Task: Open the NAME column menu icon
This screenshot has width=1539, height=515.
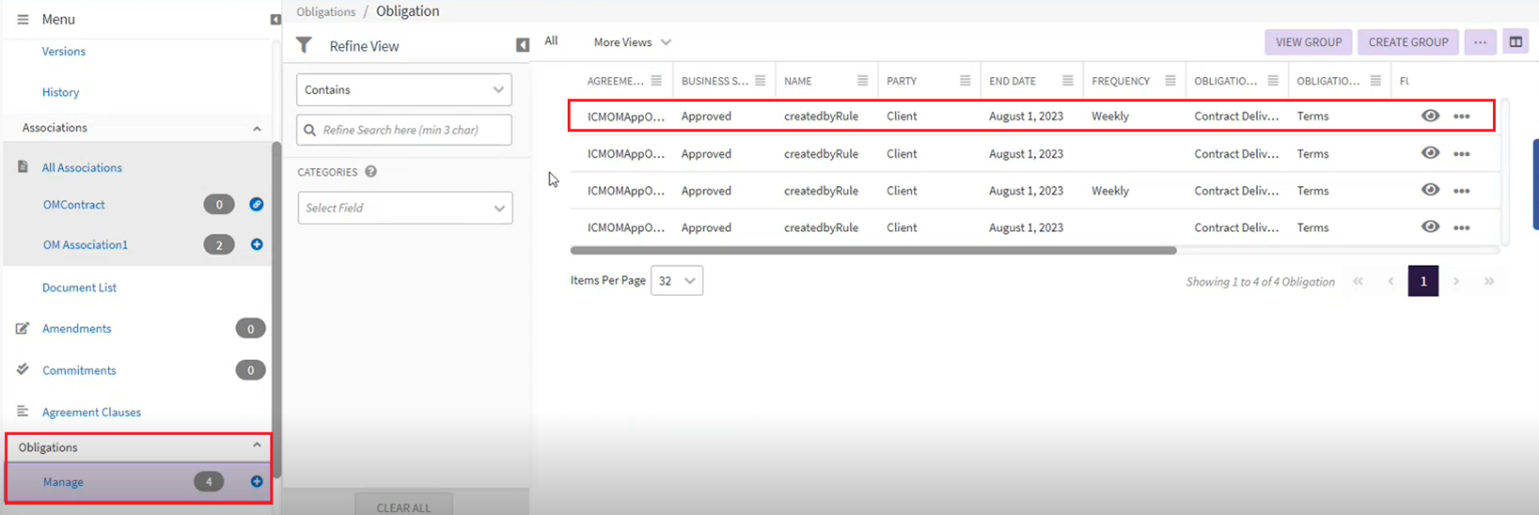Action: click(x=862, y=81)
